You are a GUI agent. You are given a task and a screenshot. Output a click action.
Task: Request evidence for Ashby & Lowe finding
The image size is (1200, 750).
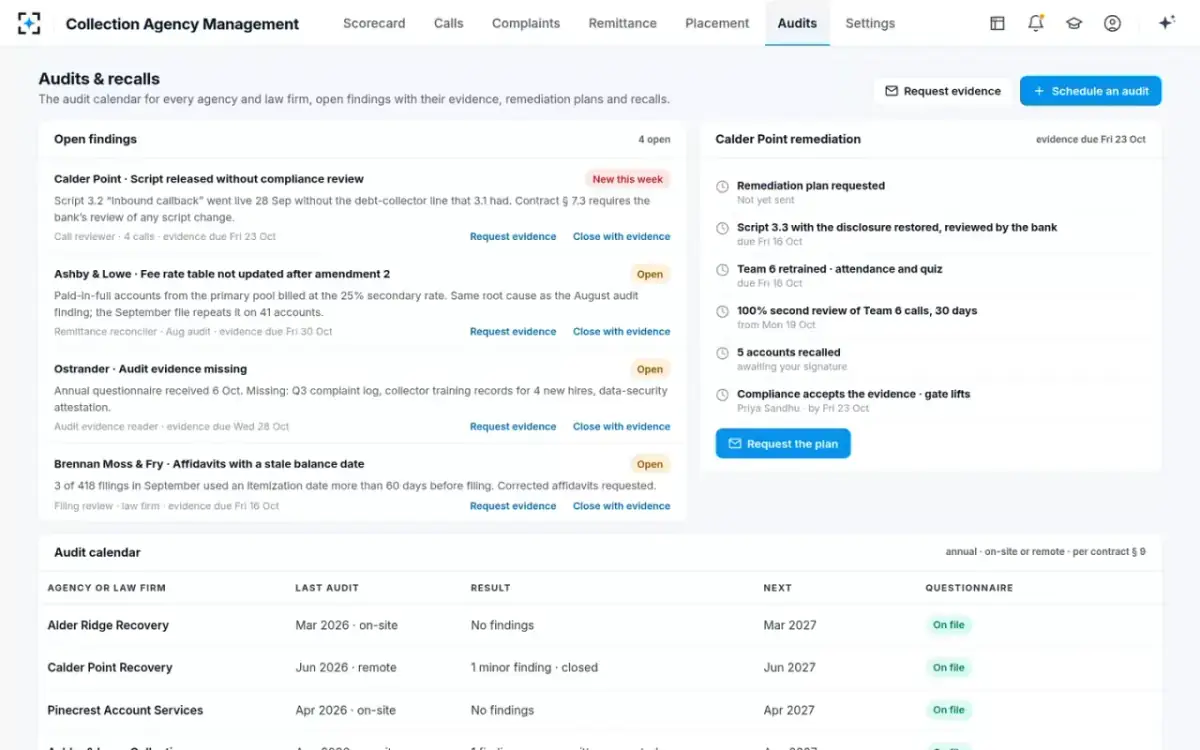coord(513,332)
